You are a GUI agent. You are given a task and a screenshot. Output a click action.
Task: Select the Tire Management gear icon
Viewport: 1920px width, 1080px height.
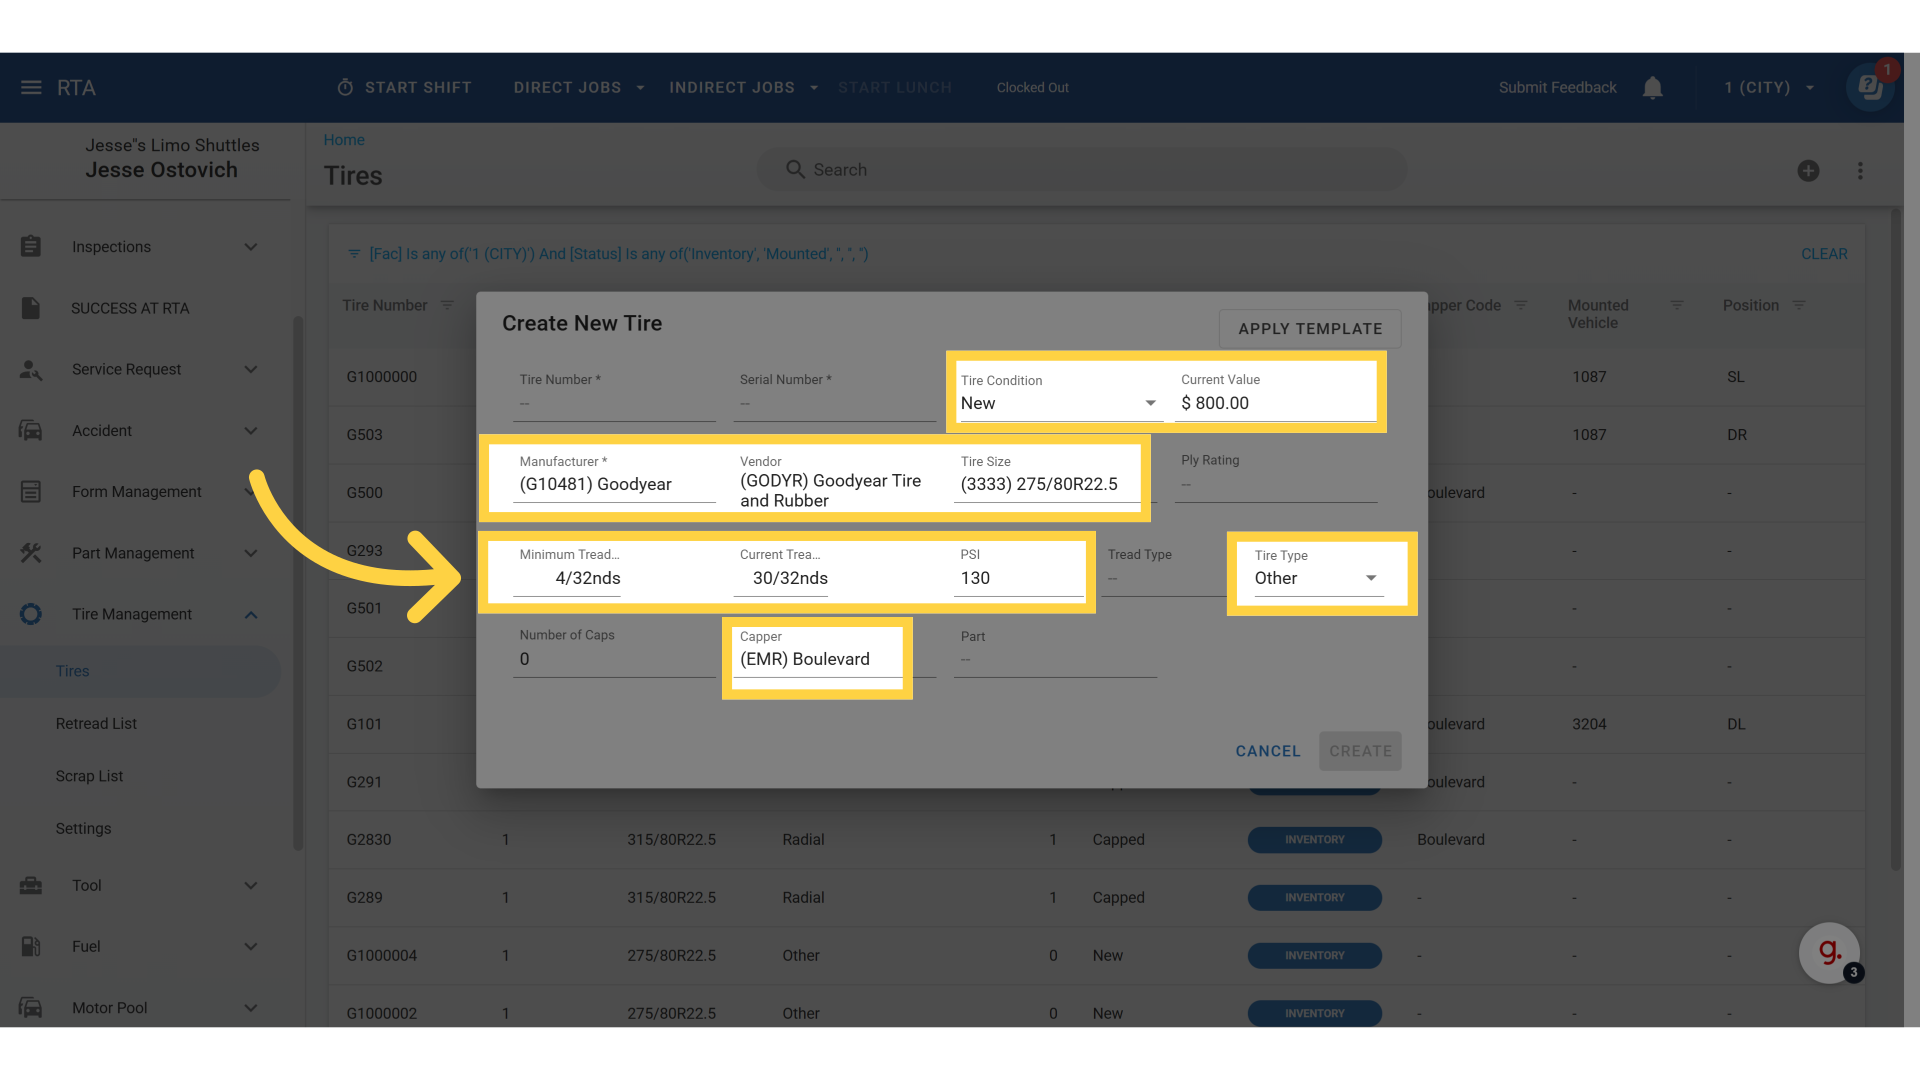pos(31,614)
